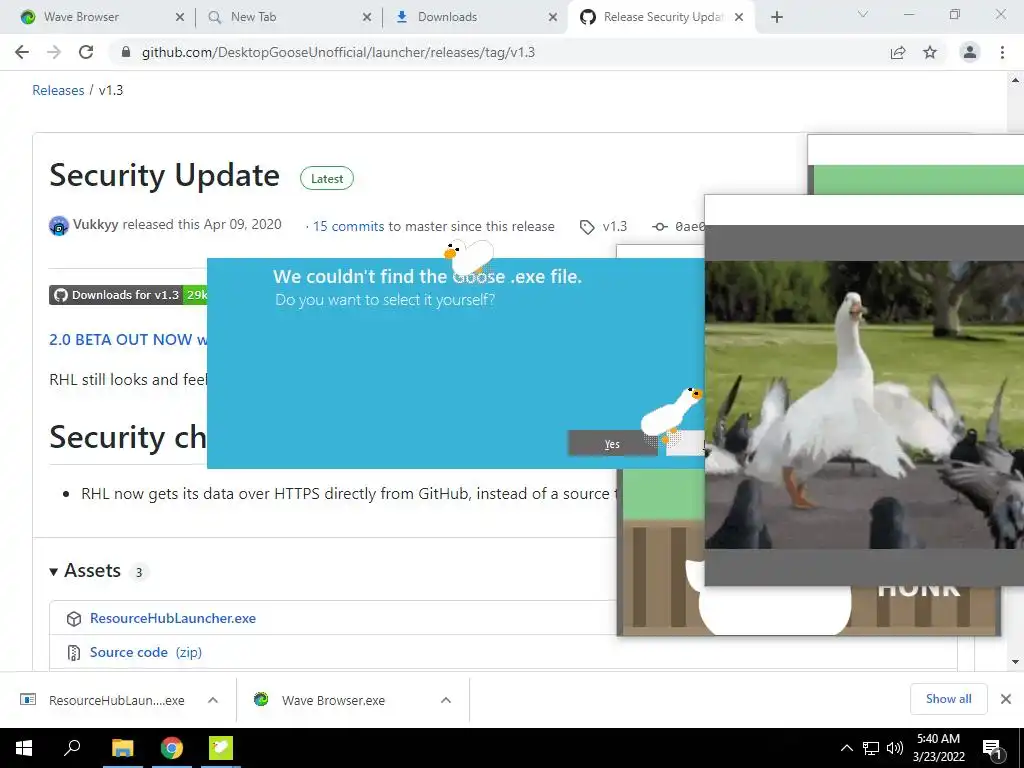
Task: Open the browser three-dot menu
Action: (1002, 52)
